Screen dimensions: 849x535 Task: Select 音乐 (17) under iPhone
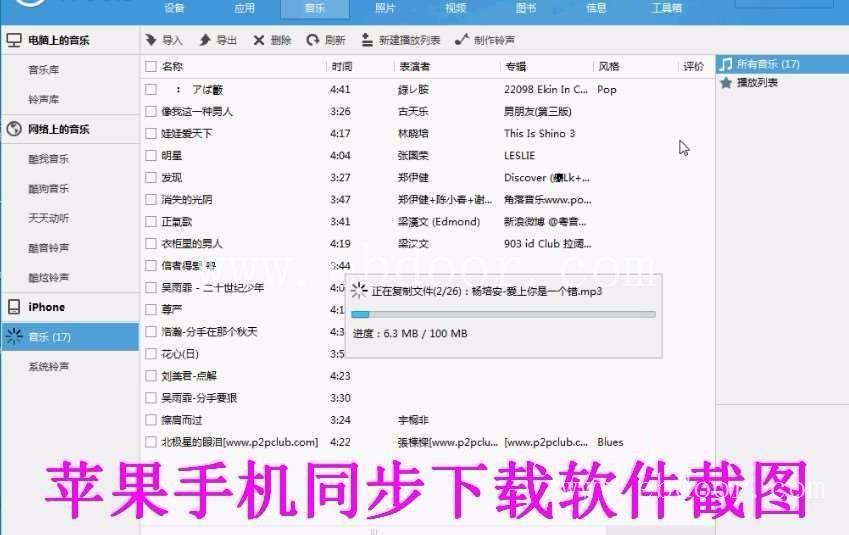[70, 337]
